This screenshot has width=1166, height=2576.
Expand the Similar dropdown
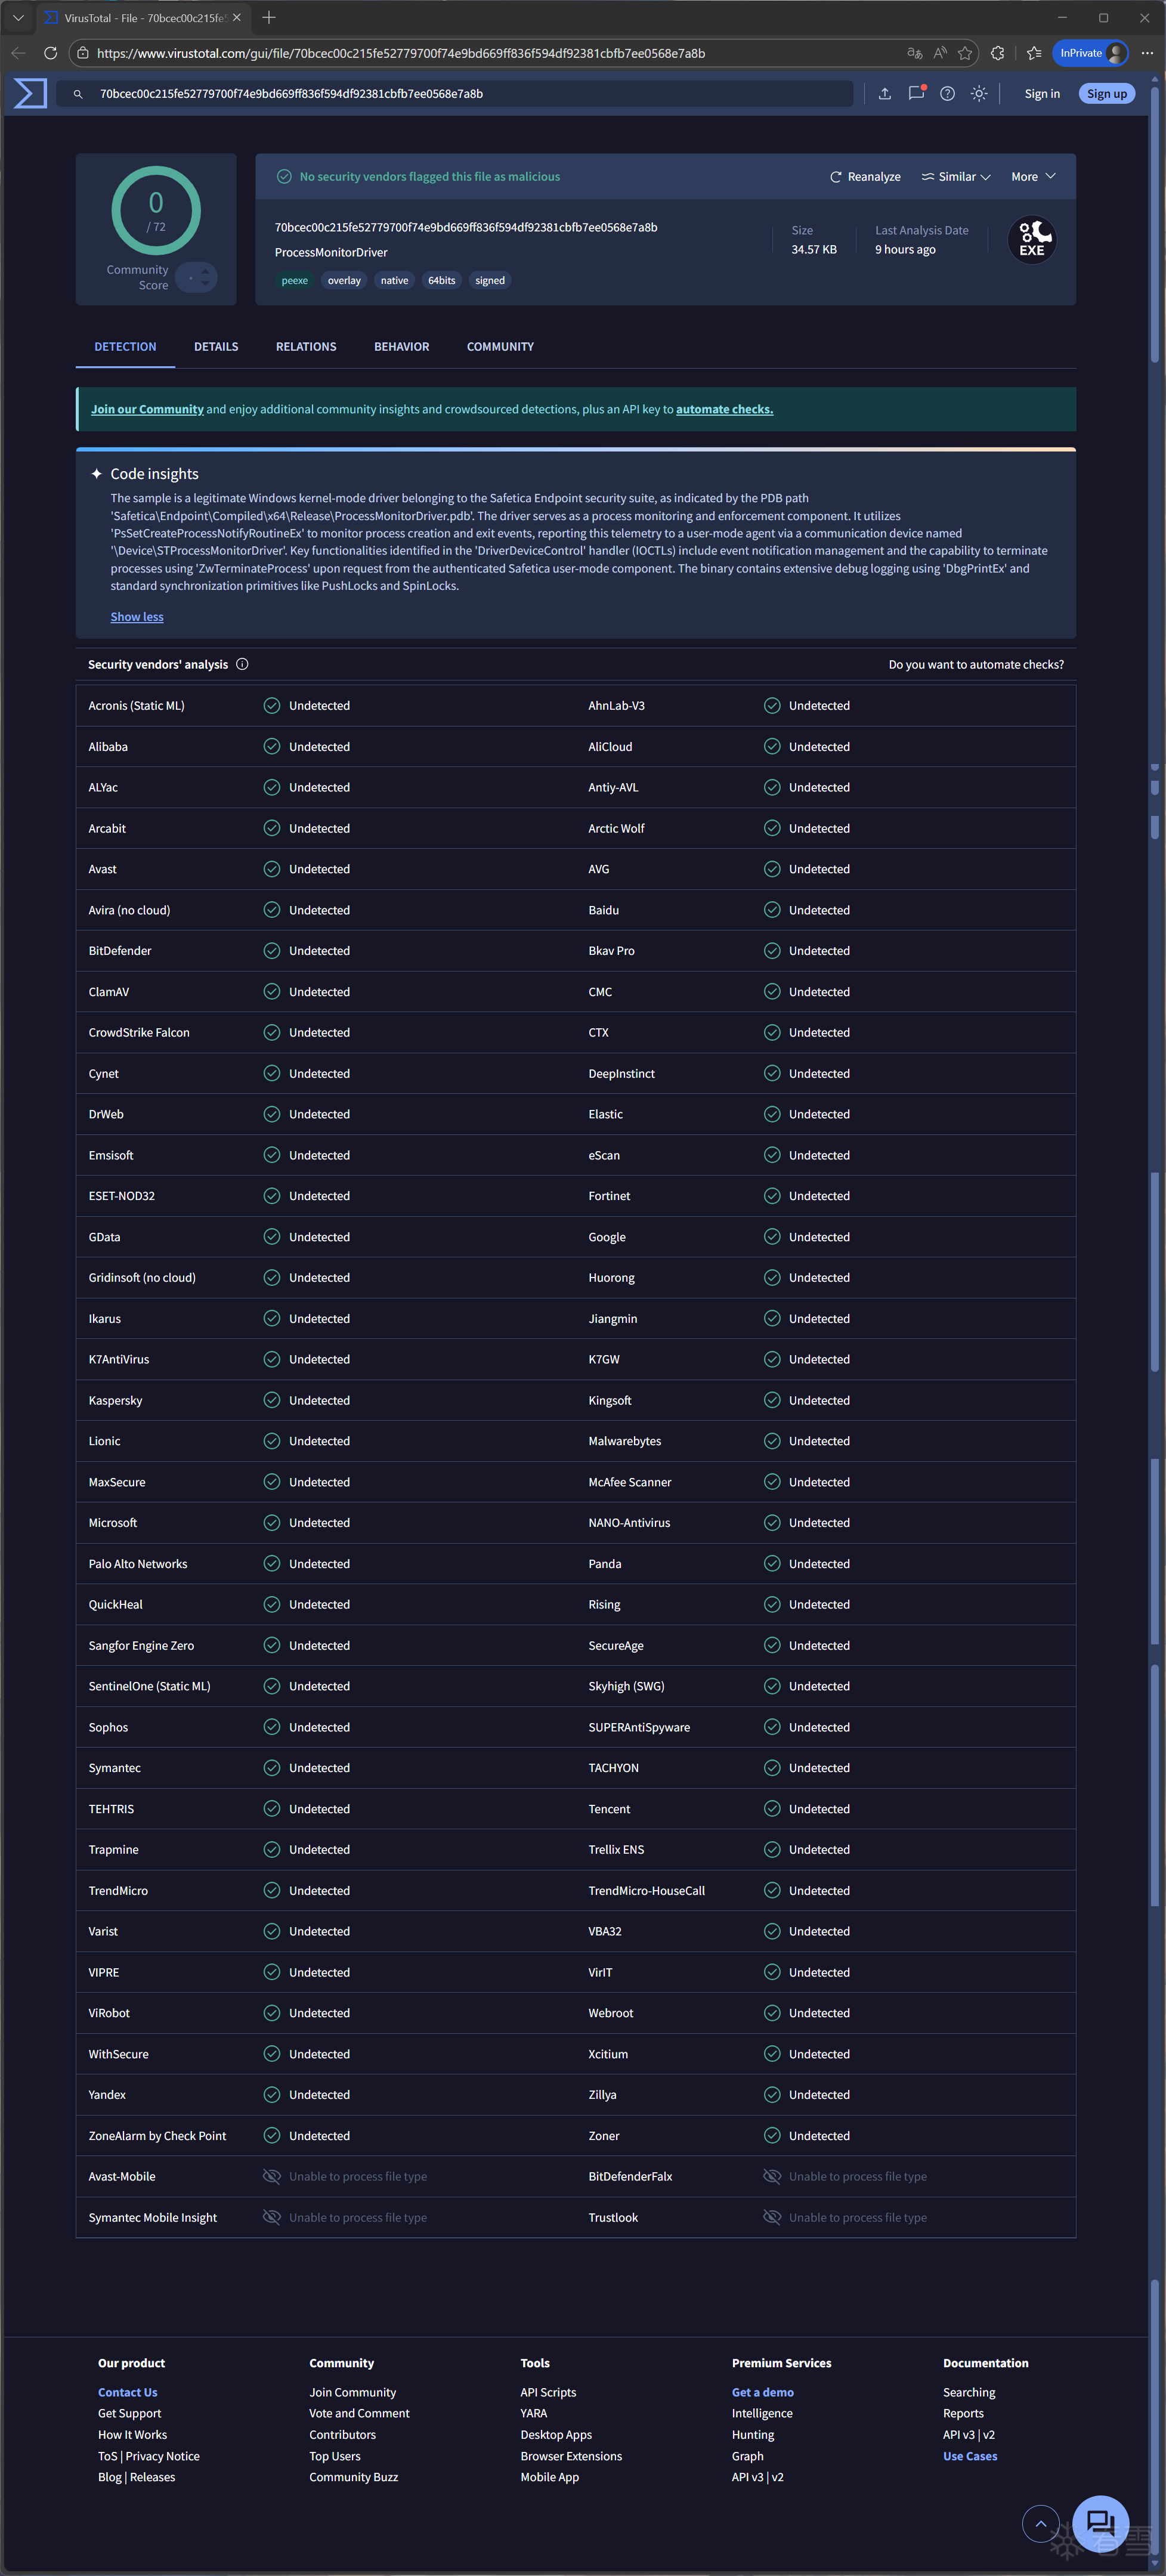956,177
